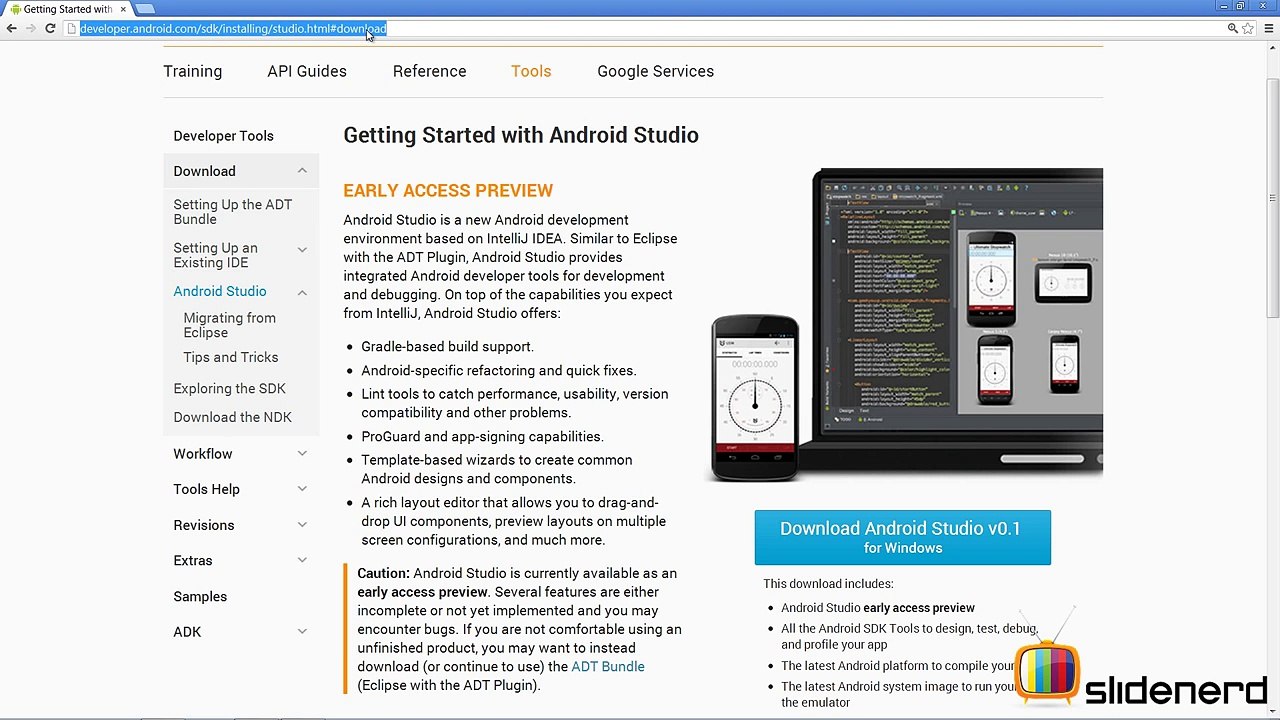
Task: Select the 'Getting Started with' browser tab
Action: click(x=68, y=9)
